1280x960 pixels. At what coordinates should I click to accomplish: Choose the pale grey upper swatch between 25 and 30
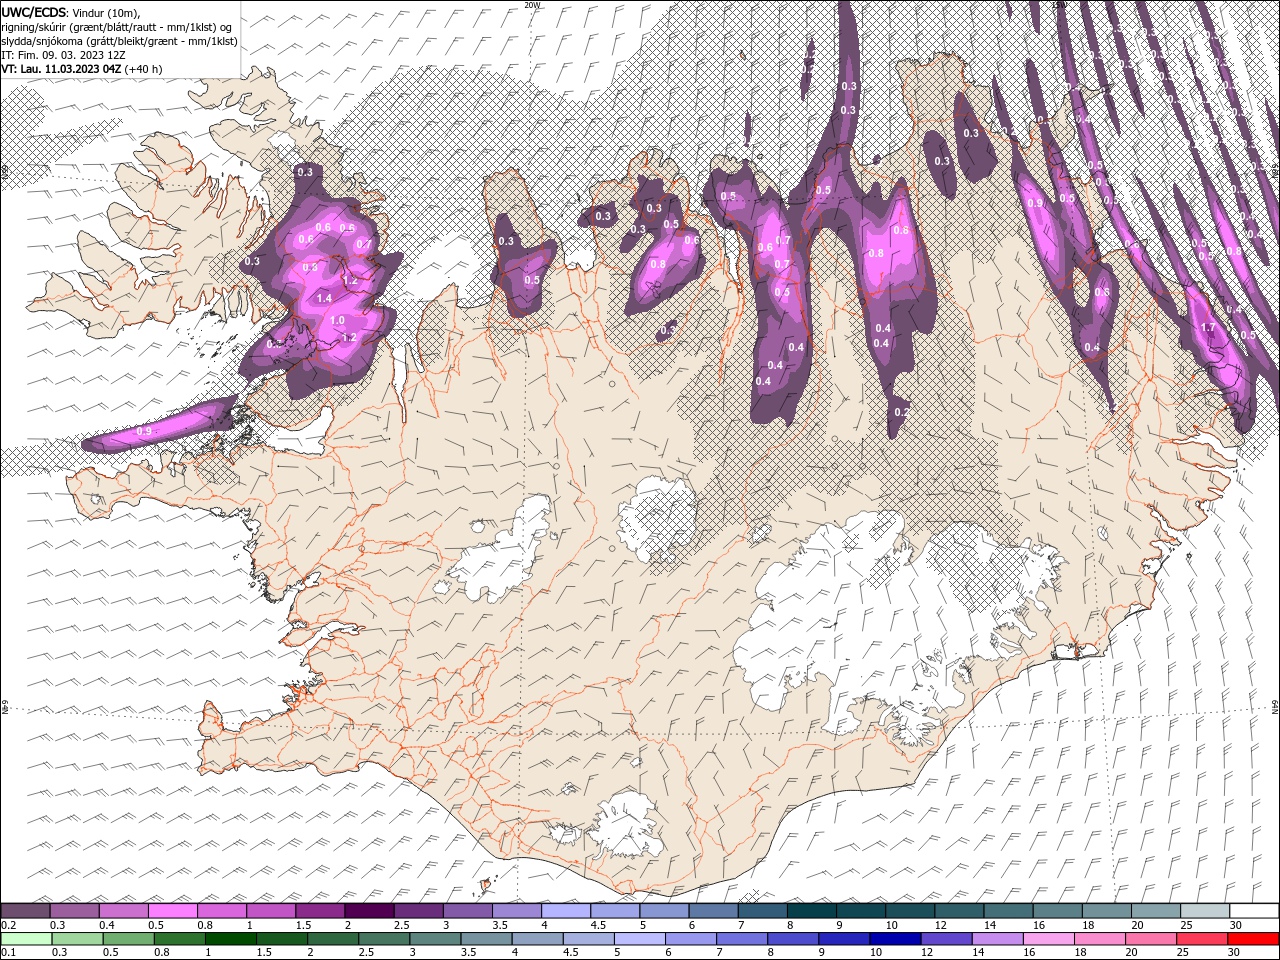click(1204, 911)
